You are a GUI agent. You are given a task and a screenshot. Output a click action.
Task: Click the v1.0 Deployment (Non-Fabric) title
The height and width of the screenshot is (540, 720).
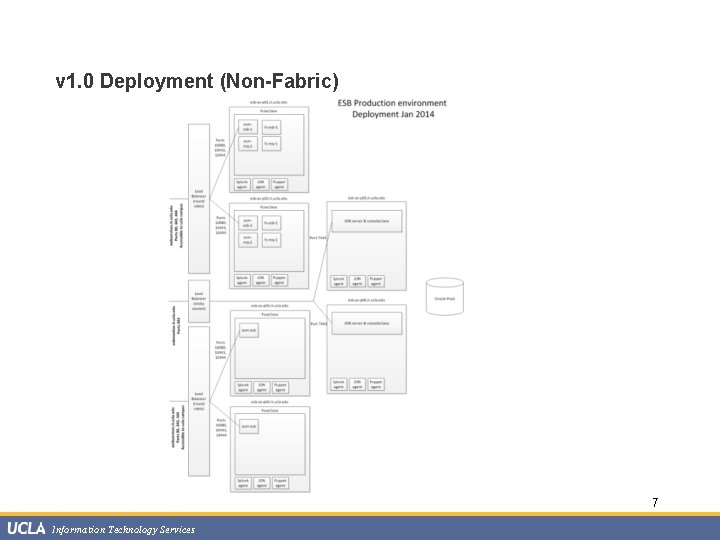(197, 81)
